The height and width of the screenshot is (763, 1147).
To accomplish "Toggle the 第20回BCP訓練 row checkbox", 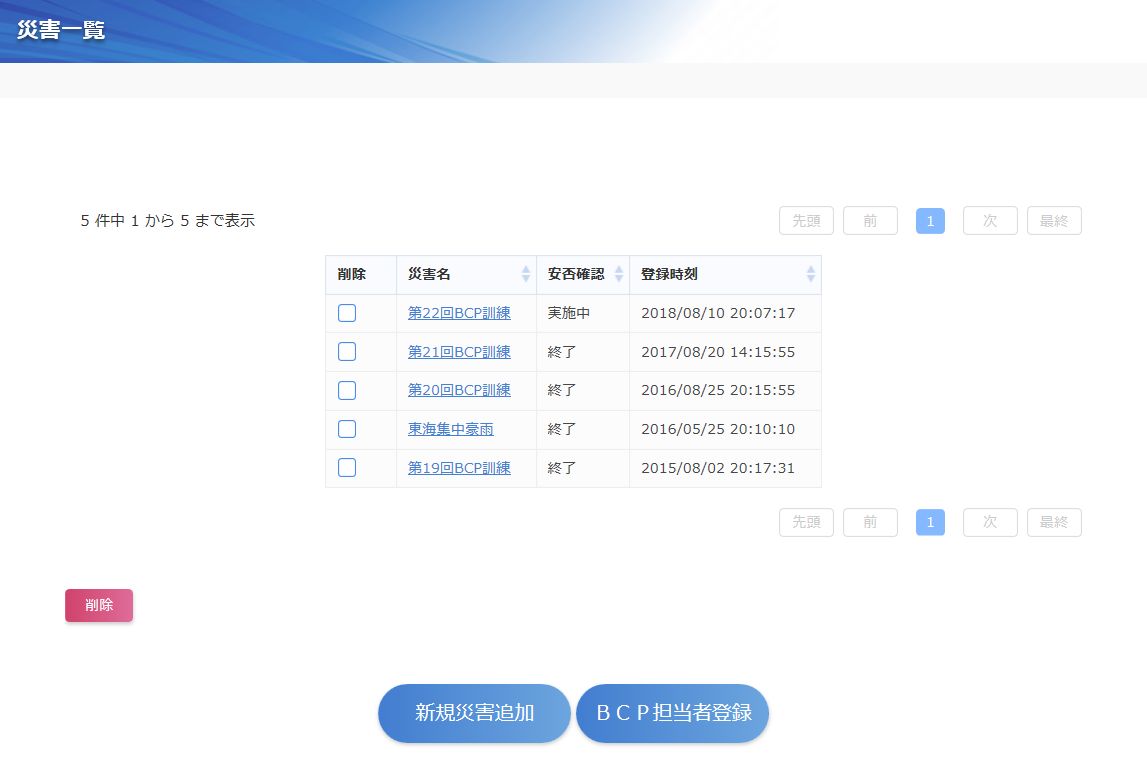I will point(347,391).
